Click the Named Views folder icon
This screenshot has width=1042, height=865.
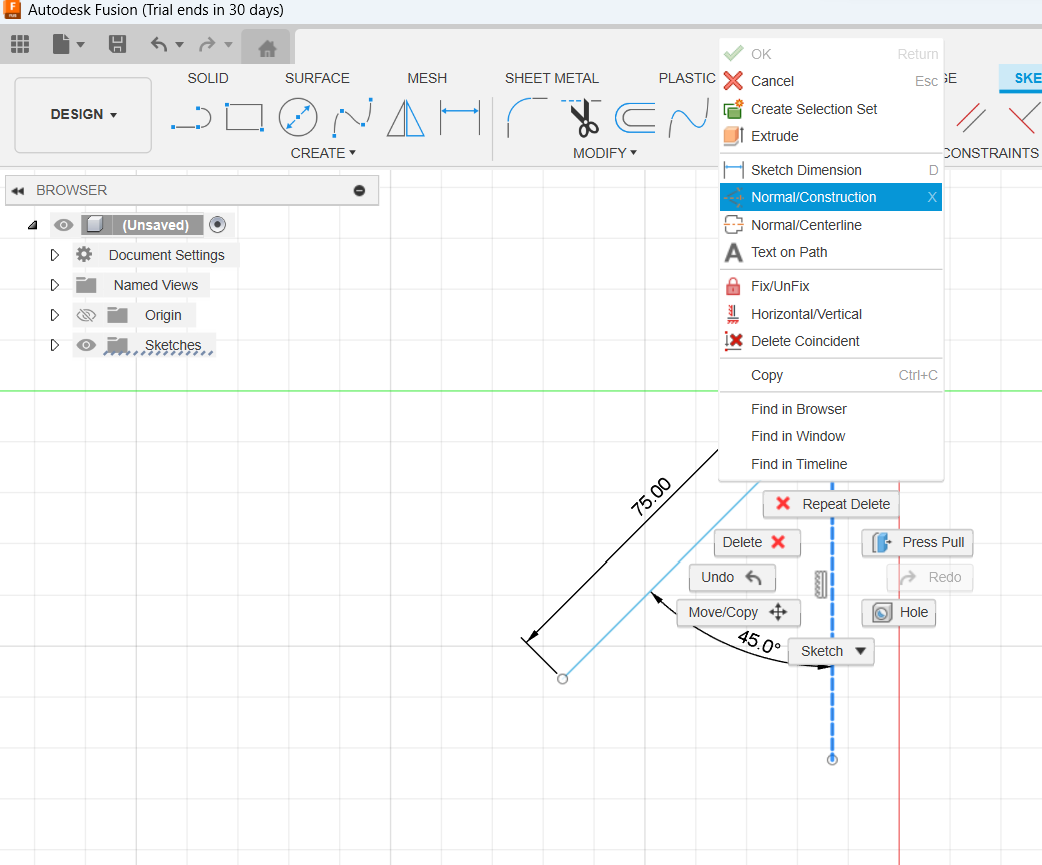[86, 285]
